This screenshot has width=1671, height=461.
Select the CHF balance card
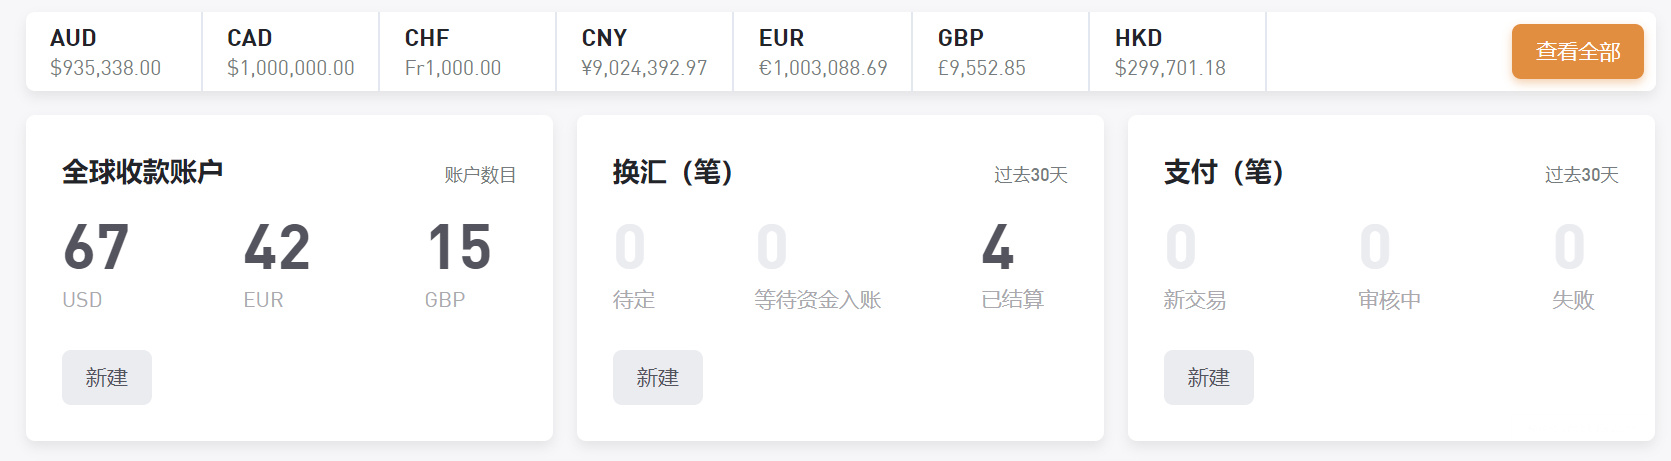[468, 52]
